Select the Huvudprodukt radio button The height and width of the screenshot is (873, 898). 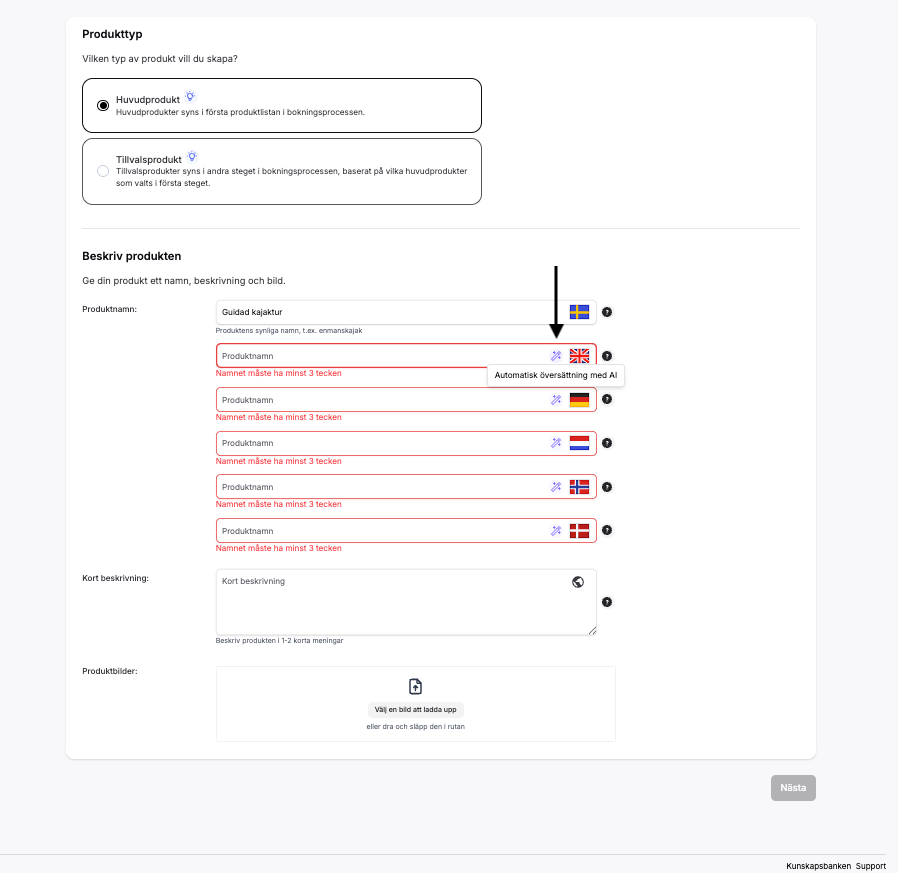pos(103,106)
